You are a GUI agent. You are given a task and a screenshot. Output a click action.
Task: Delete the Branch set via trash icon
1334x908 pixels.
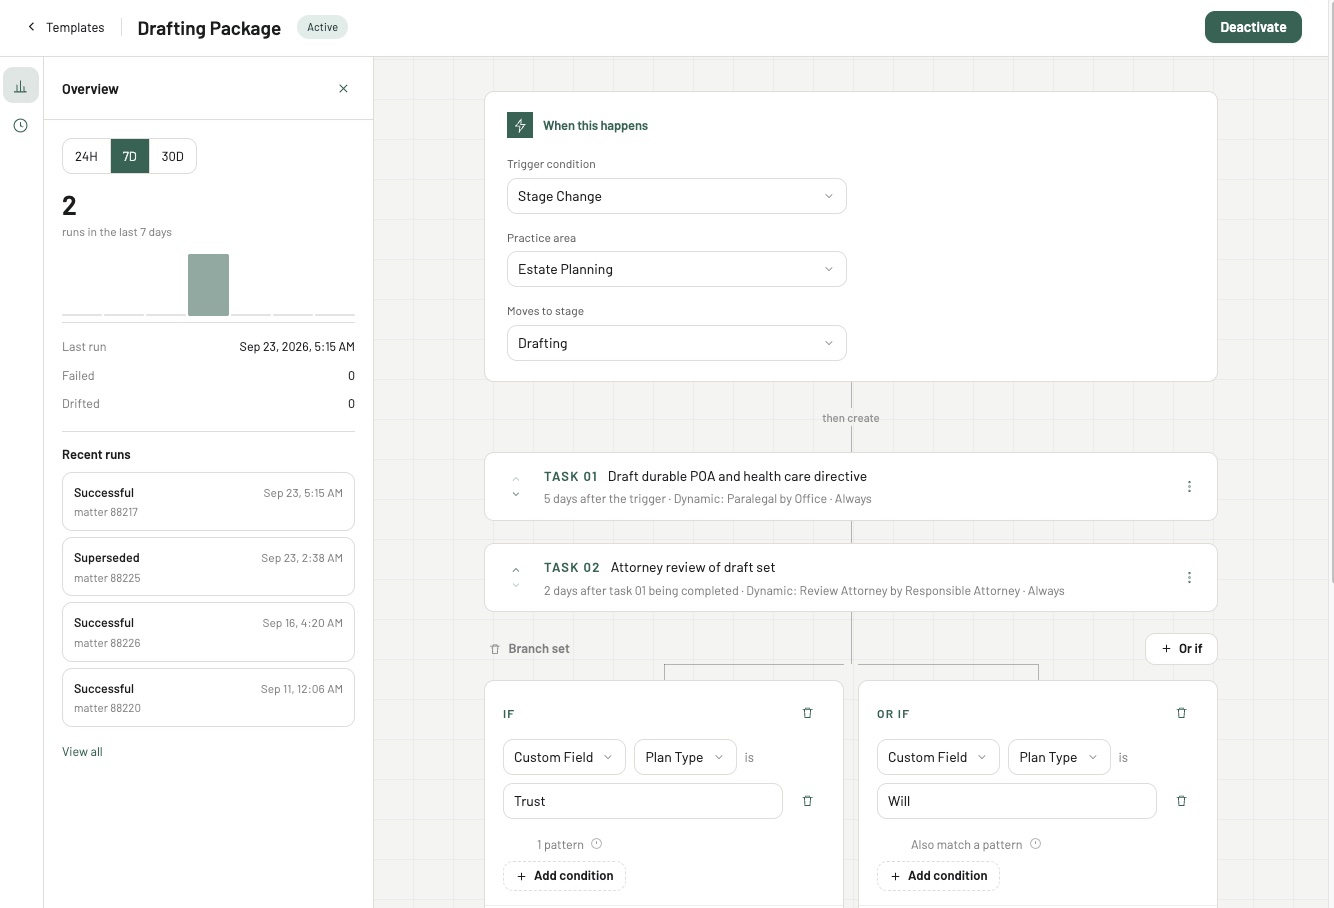coord(495,649)
